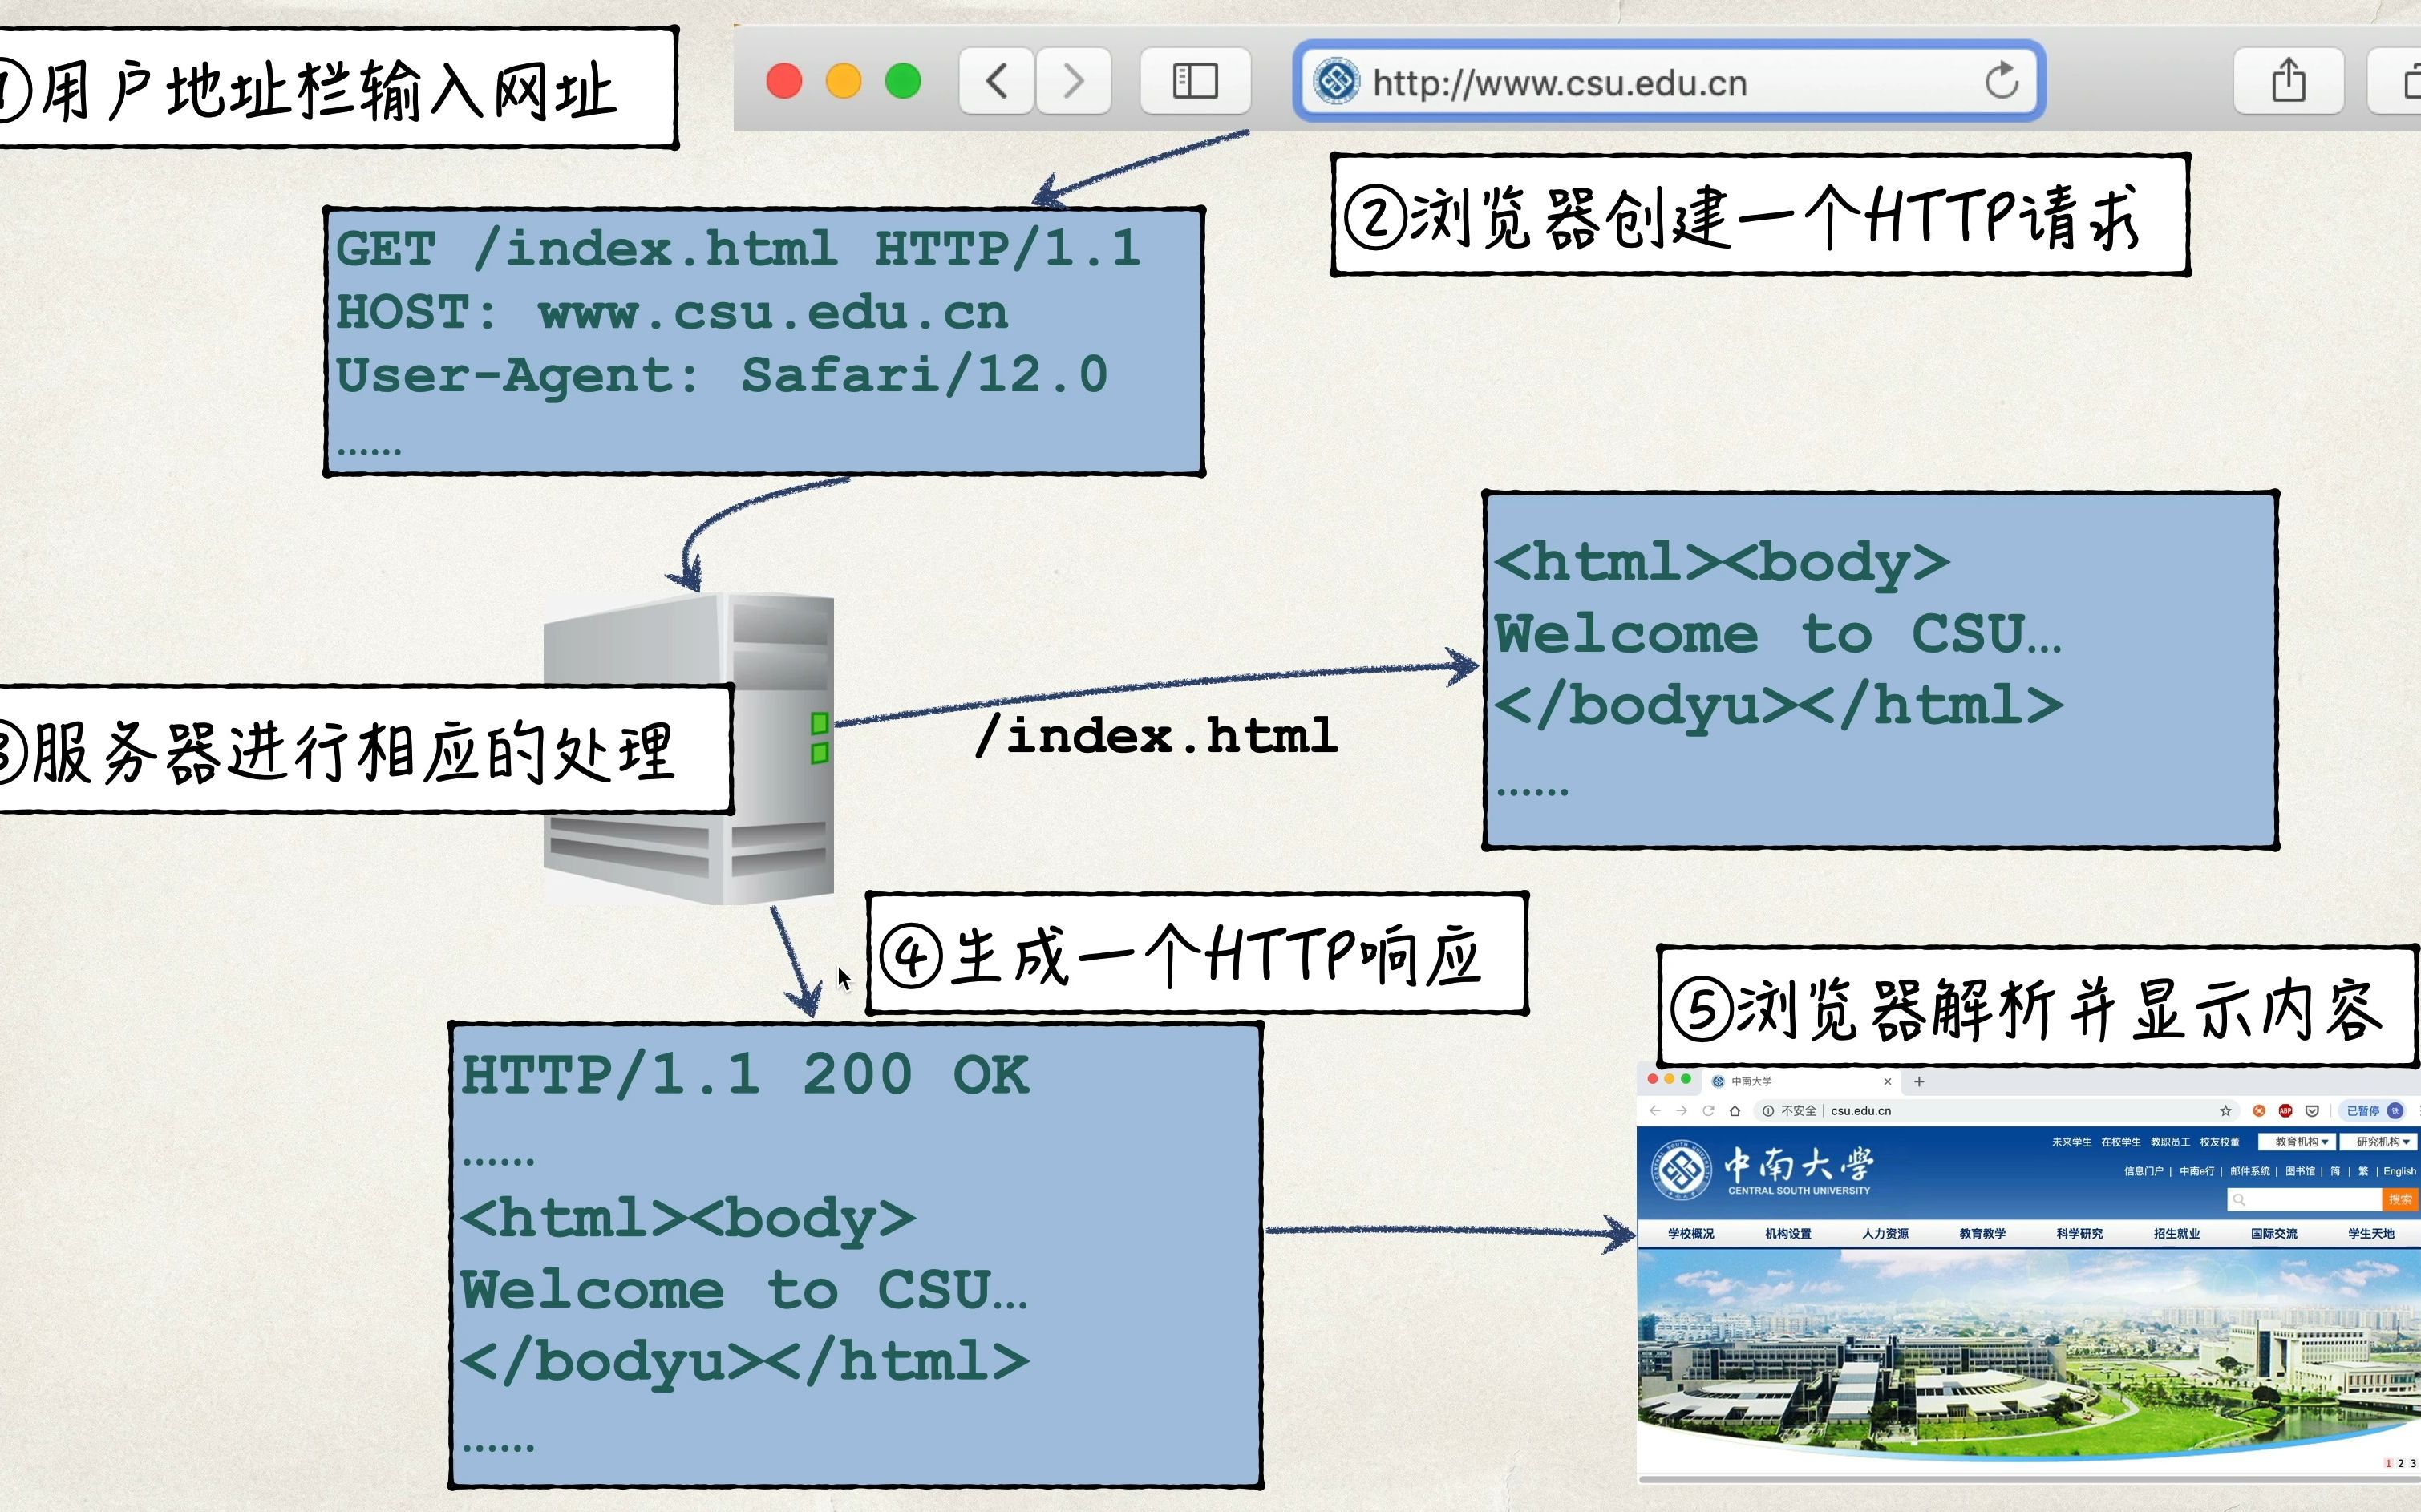This screenshot has height=1512, width=2421.
Task: Click the 'HTTP/1.1 200 OK' status line
Action: click(745, 1075)
